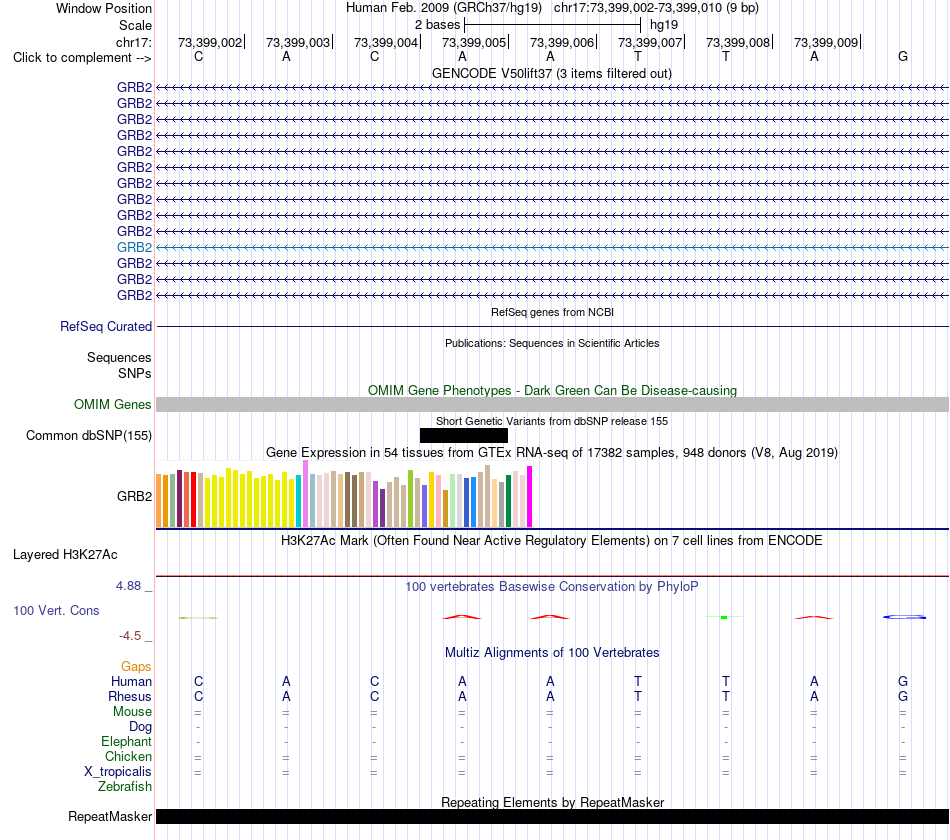
Task: Click position label 73,399,009
Action: pyautogui.click(x=826, y=42)
